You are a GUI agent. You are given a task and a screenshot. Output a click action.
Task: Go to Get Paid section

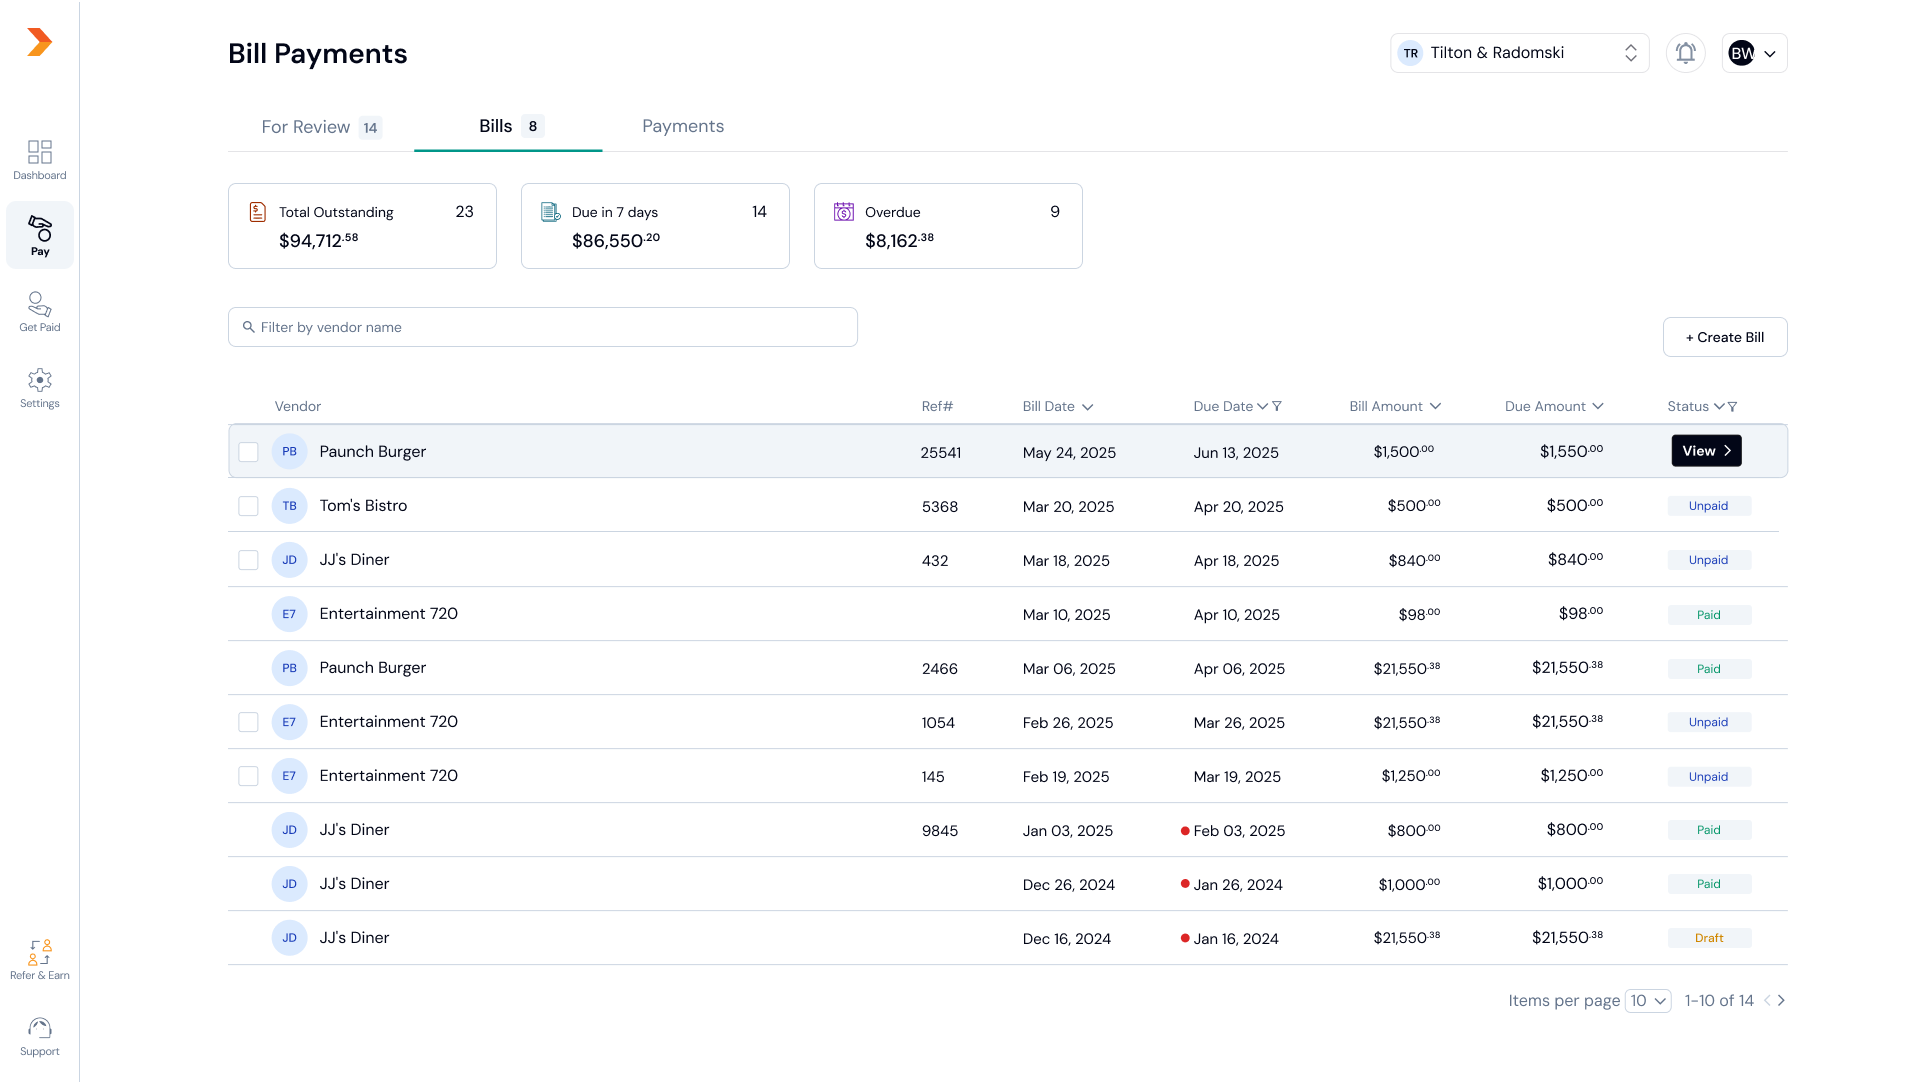tap(40, 311)
